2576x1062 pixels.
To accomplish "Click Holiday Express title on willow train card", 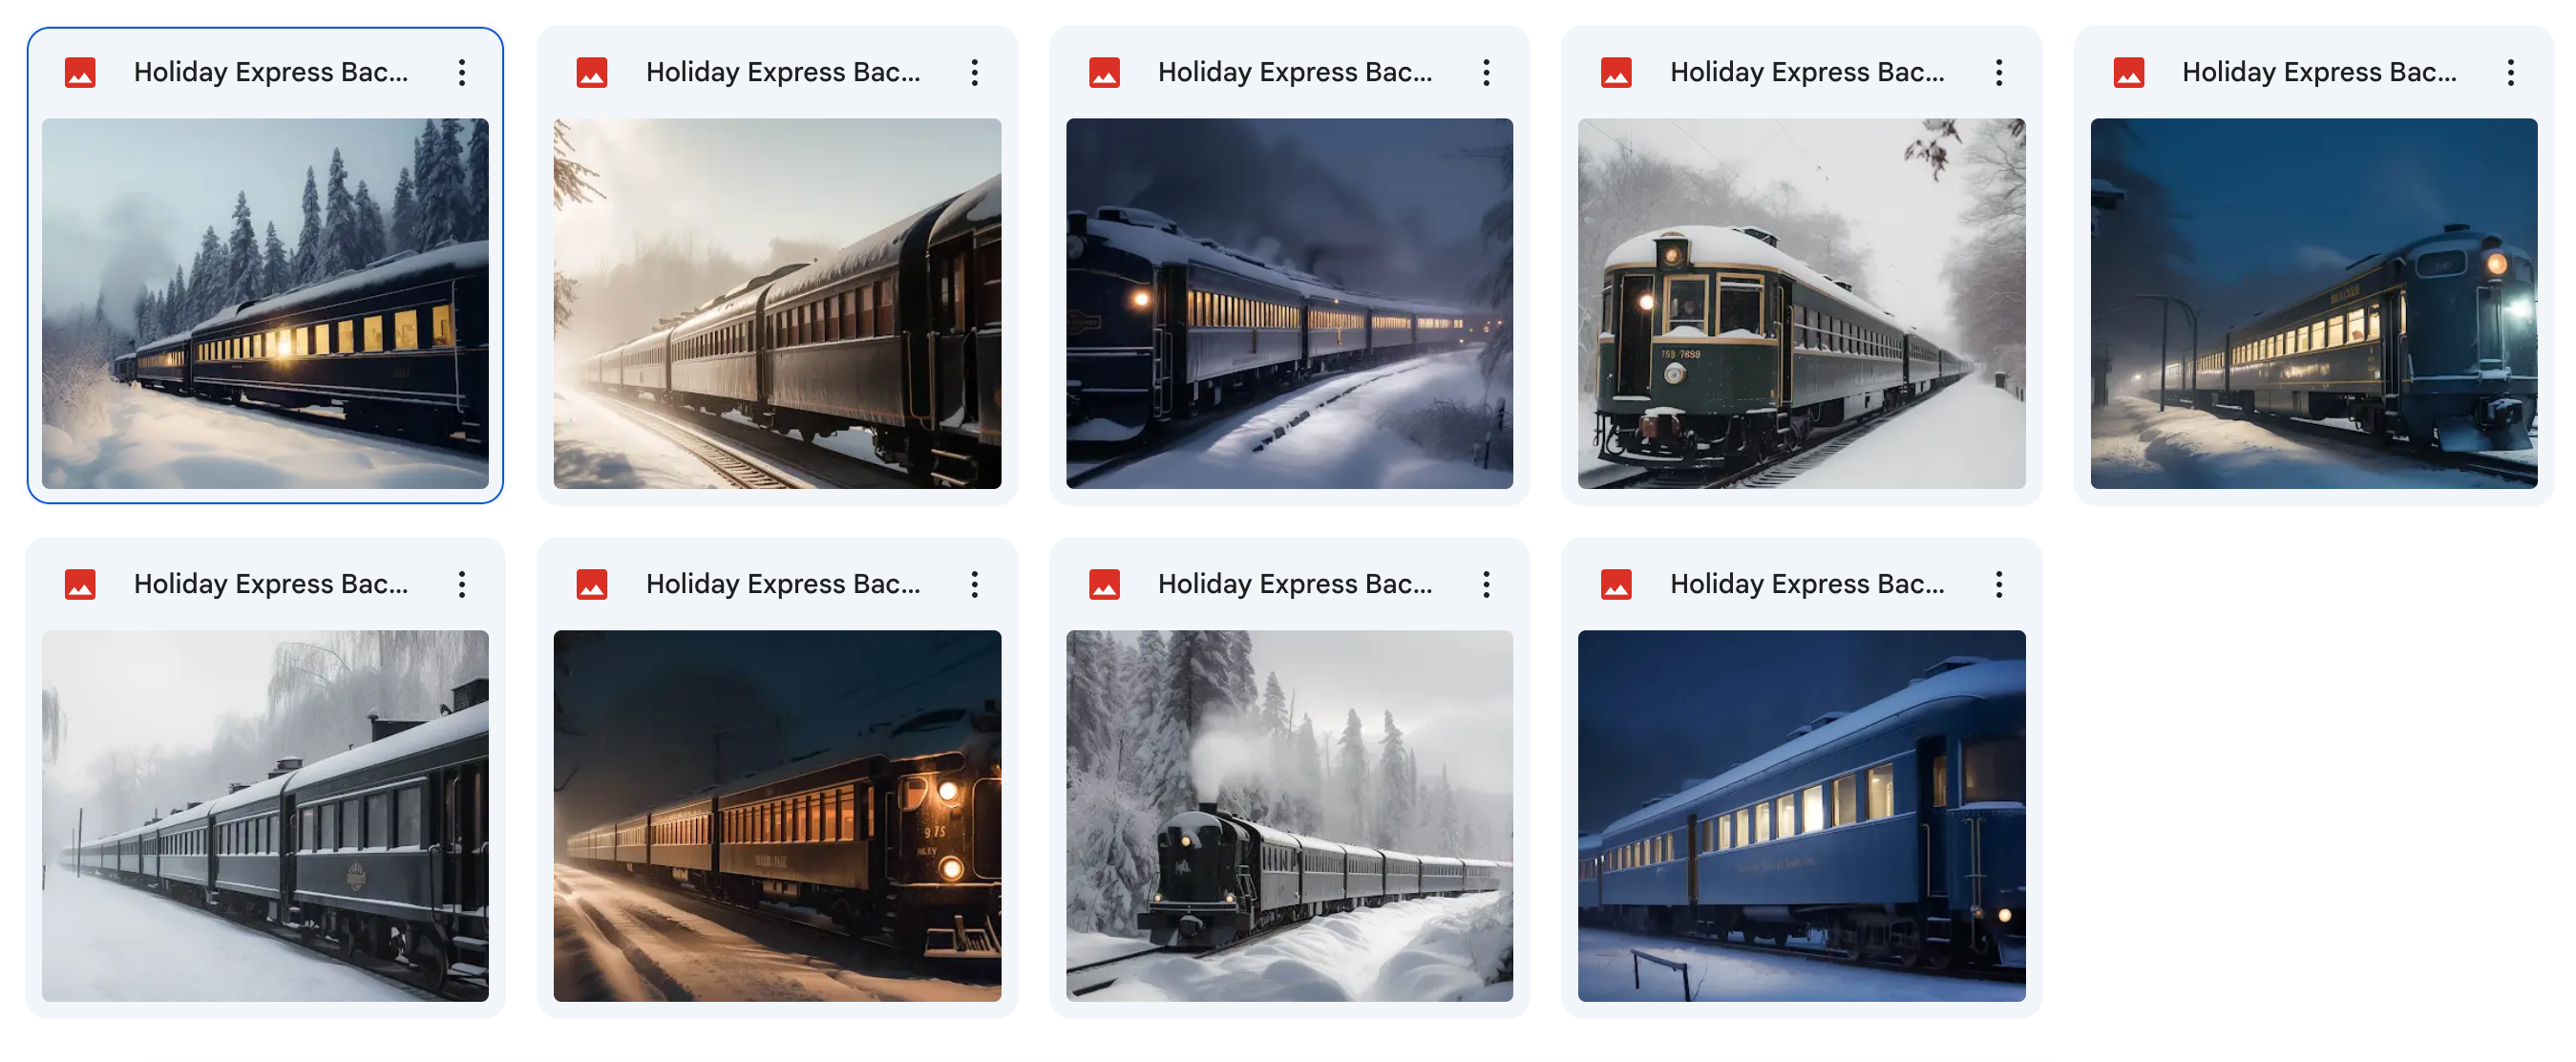I will tap(271, 584).
